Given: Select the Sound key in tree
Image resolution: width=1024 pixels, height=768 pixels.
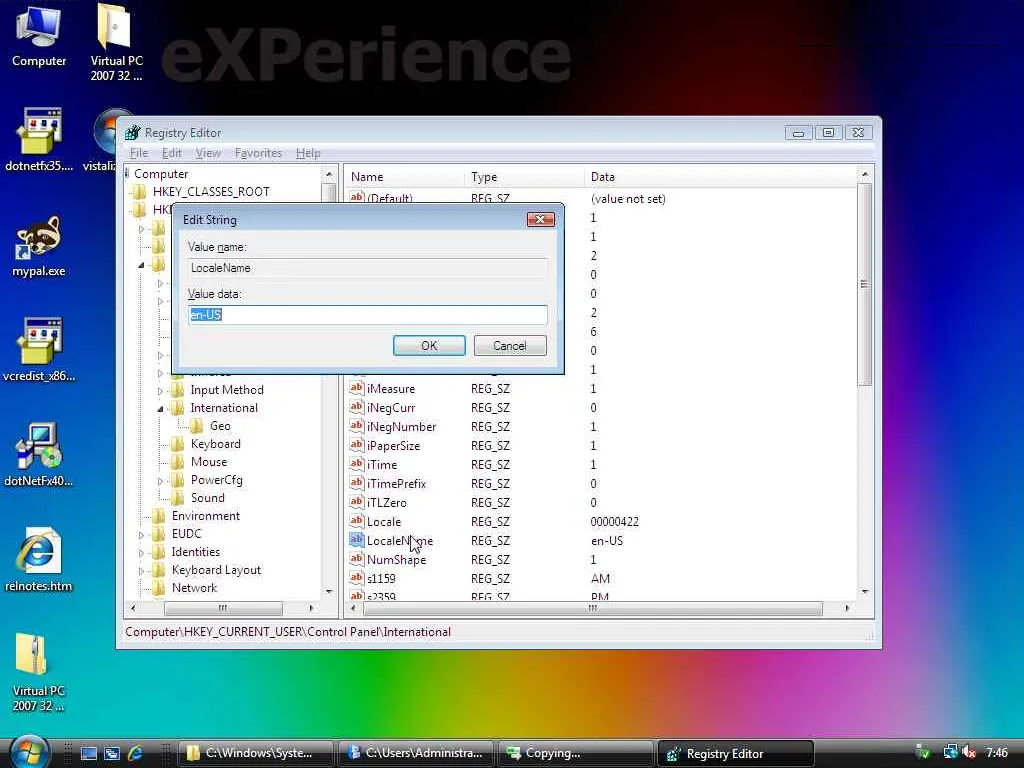Looking at the screenshot, I should pos(208,498).
